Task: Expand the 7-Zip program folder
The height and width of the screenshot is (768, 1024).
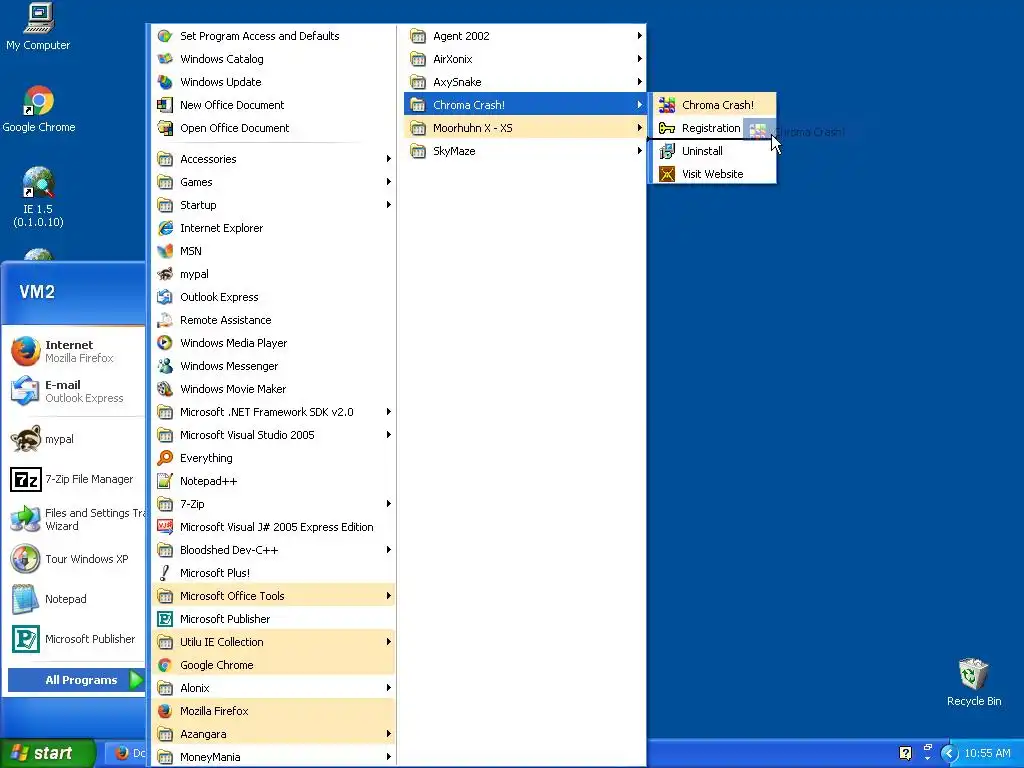Action: click(274, 504)
